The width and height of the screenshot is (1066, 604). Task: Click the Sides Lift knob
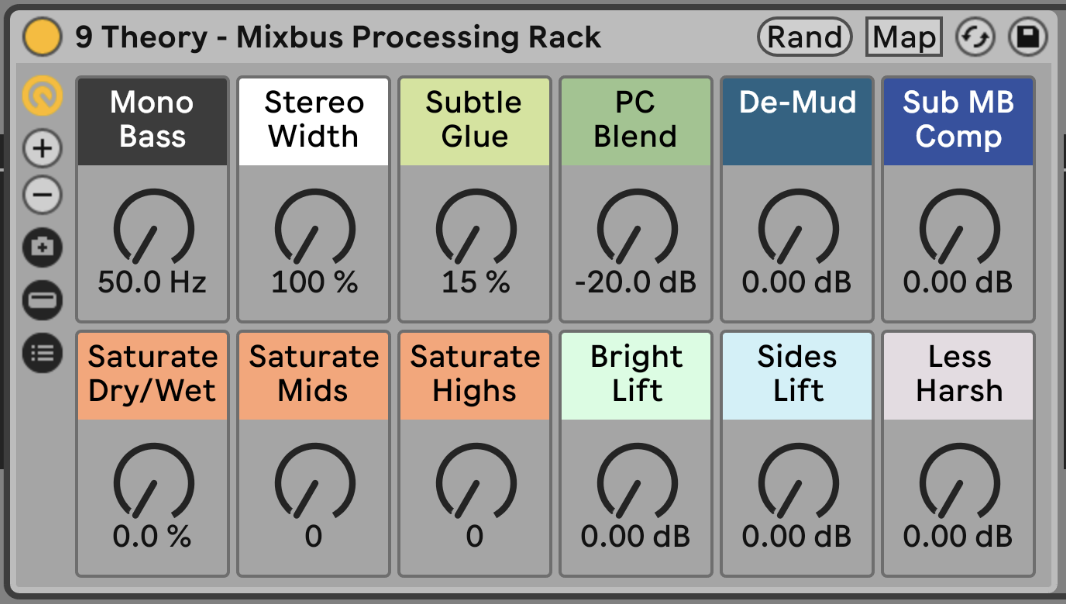(x=797, y=482)
